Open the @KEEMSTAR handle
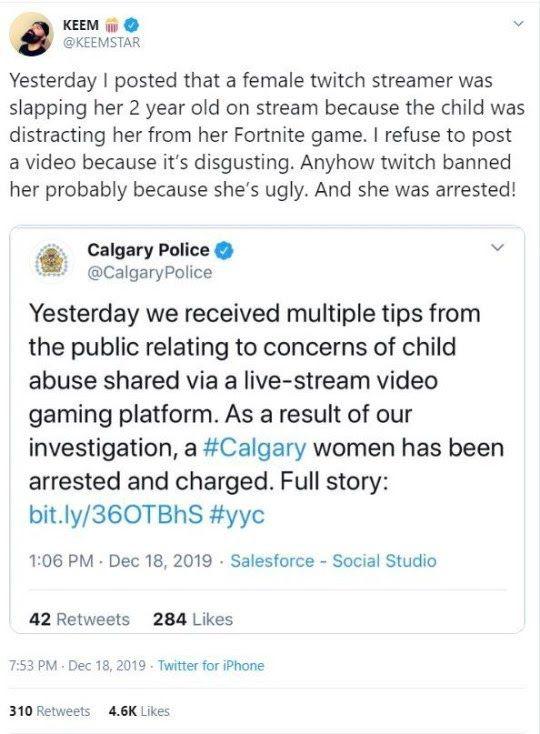The width and height of the screenshot is (540, 734). pos(101,43)
